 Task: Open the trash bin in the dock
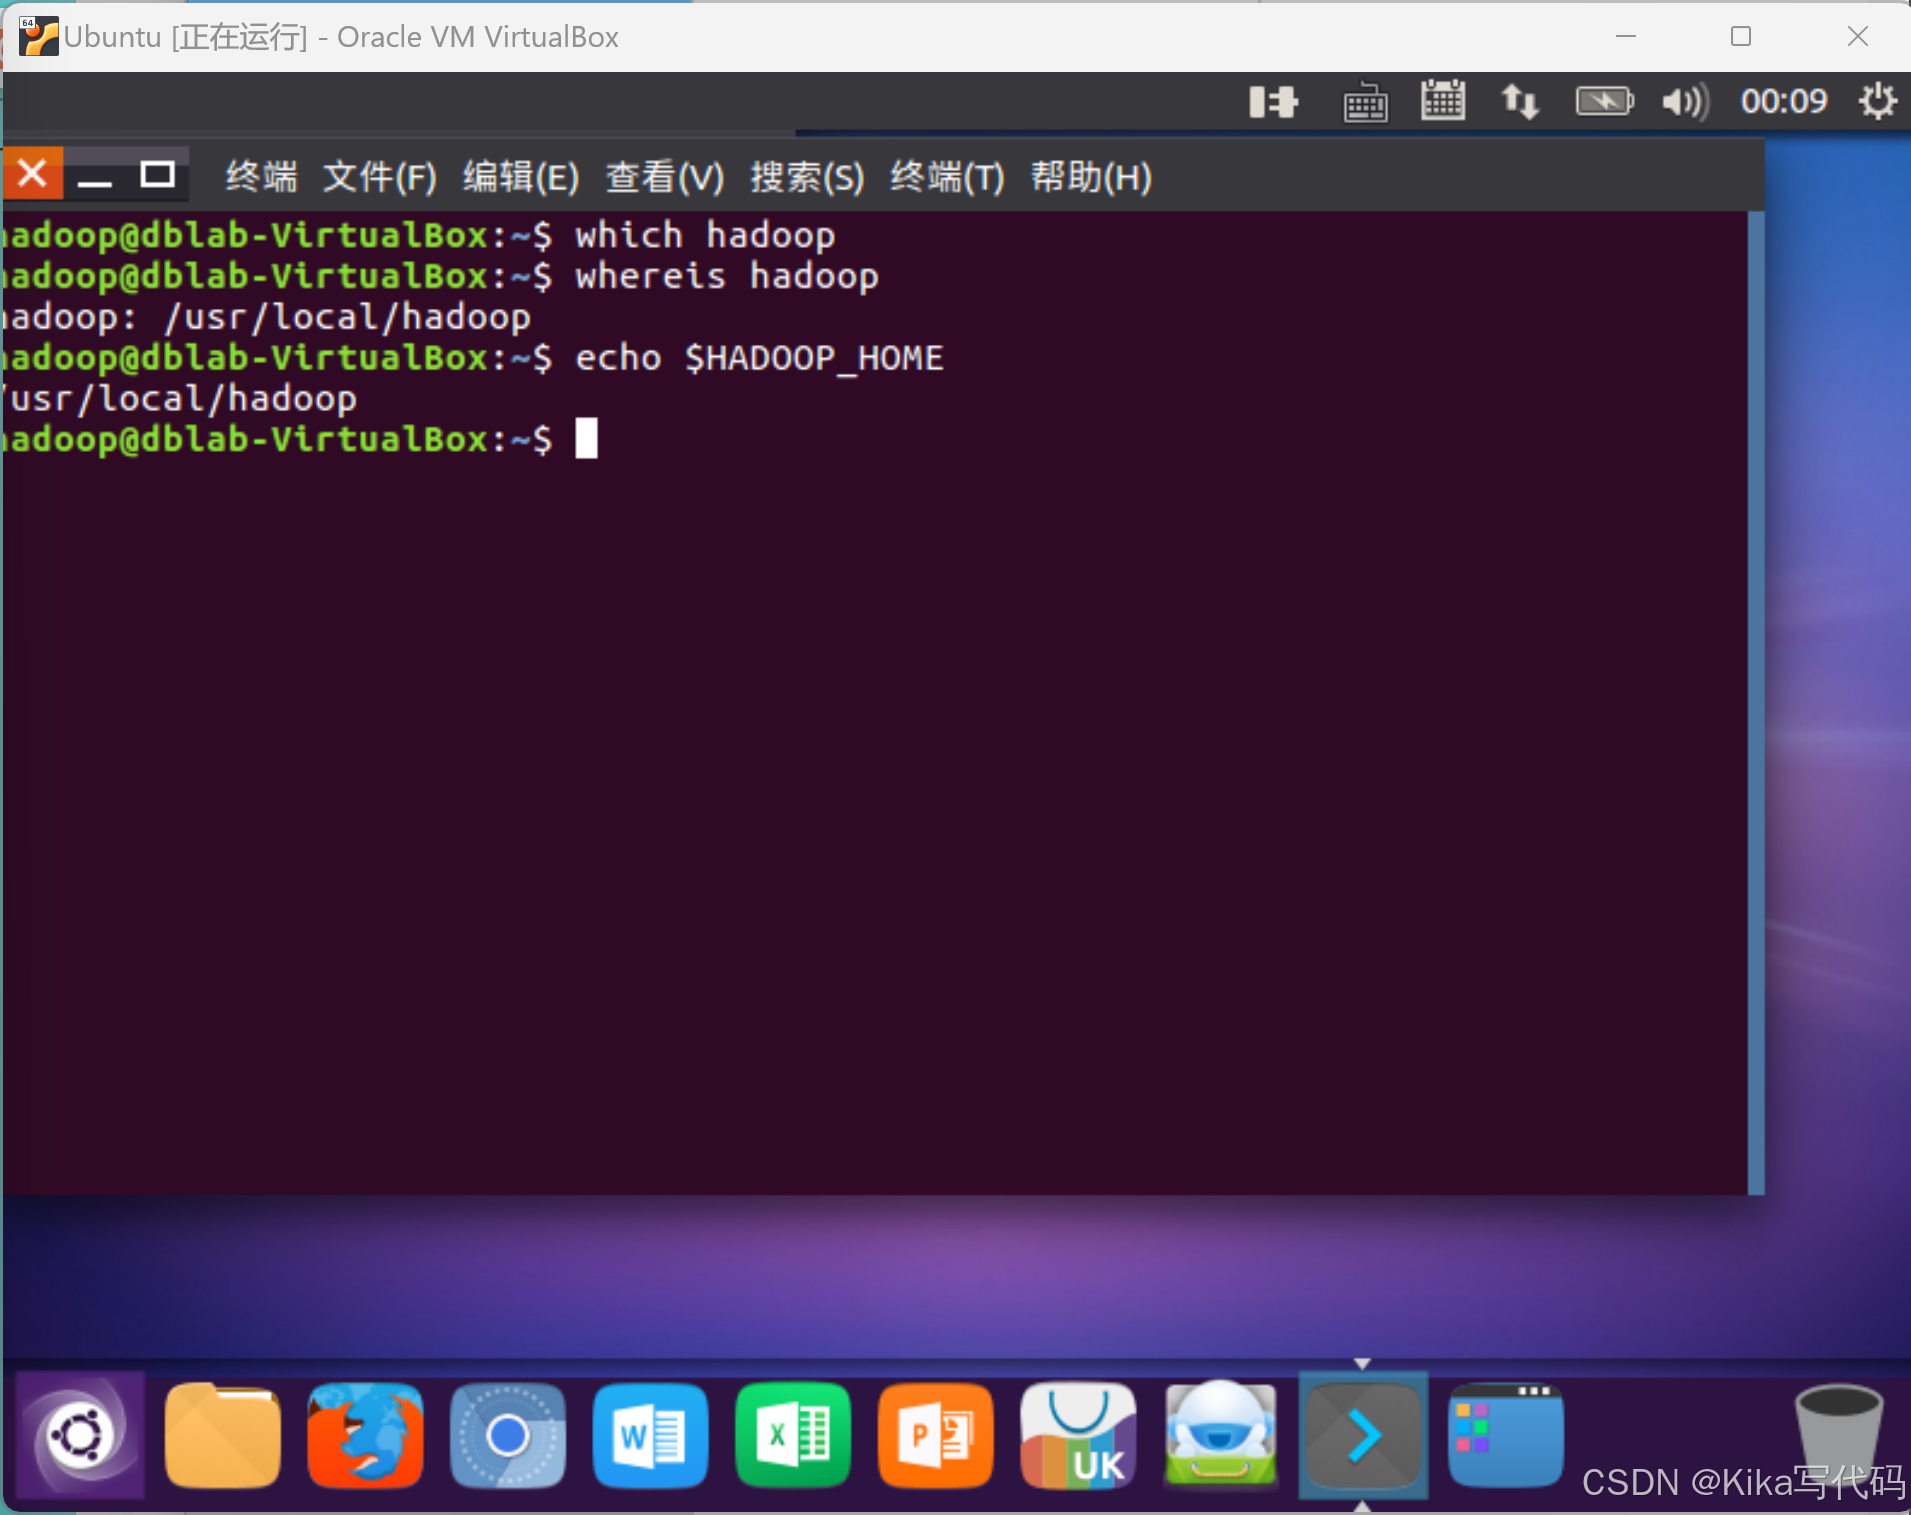point(1838,1436)
